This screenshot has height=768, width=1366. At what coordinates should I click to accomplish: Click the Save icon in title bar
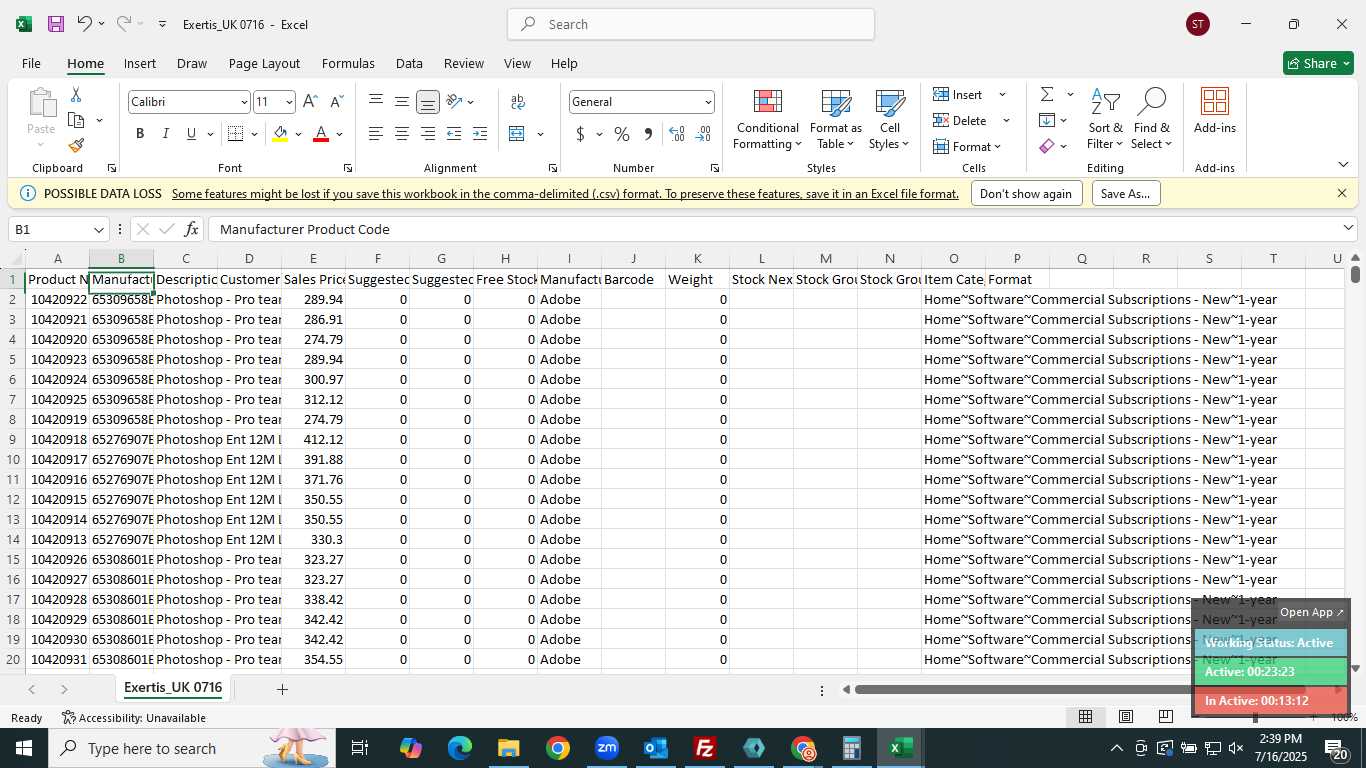(x=56, y=24)
